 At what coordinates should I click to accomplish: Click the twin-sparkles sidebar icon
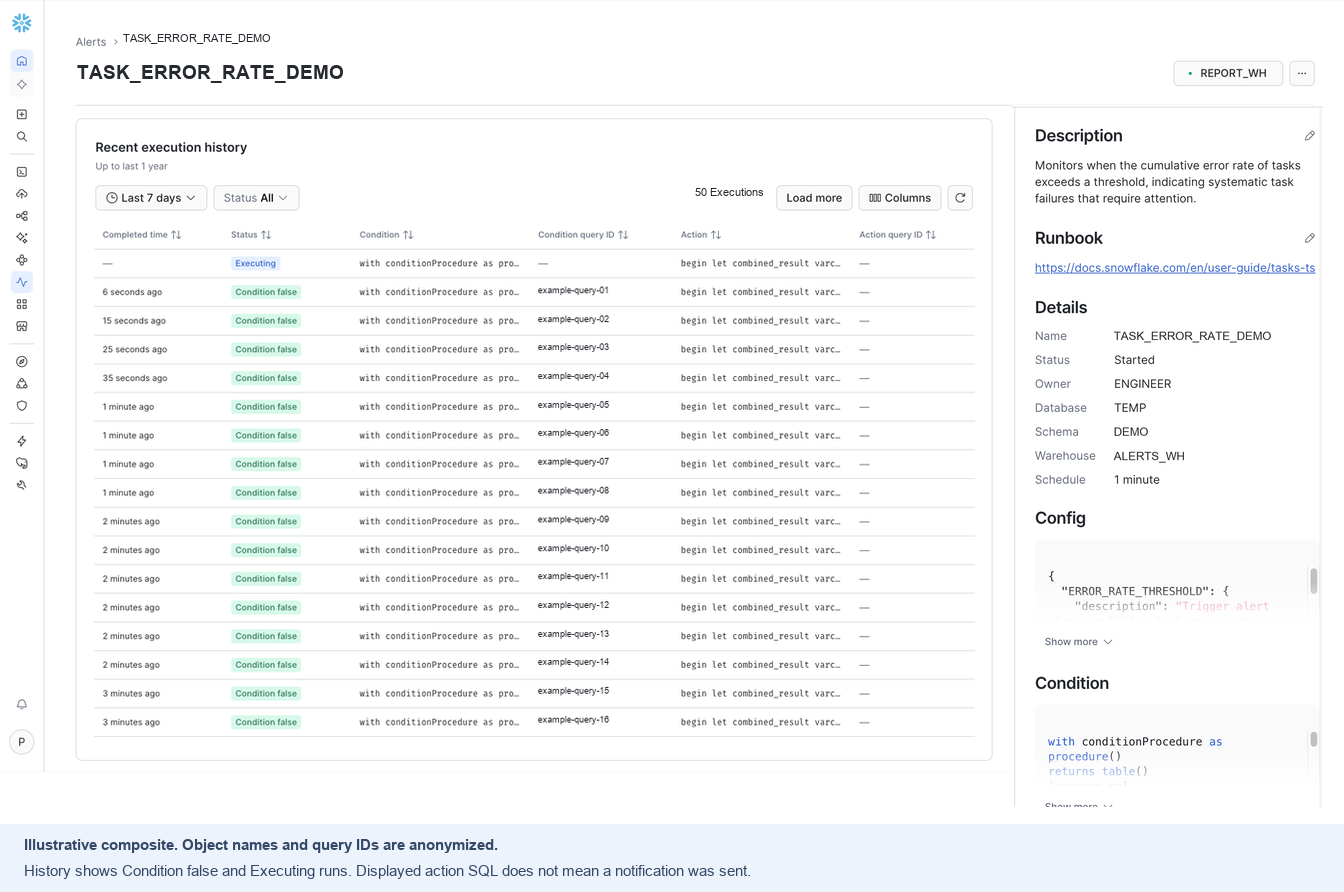click(22, 238)
